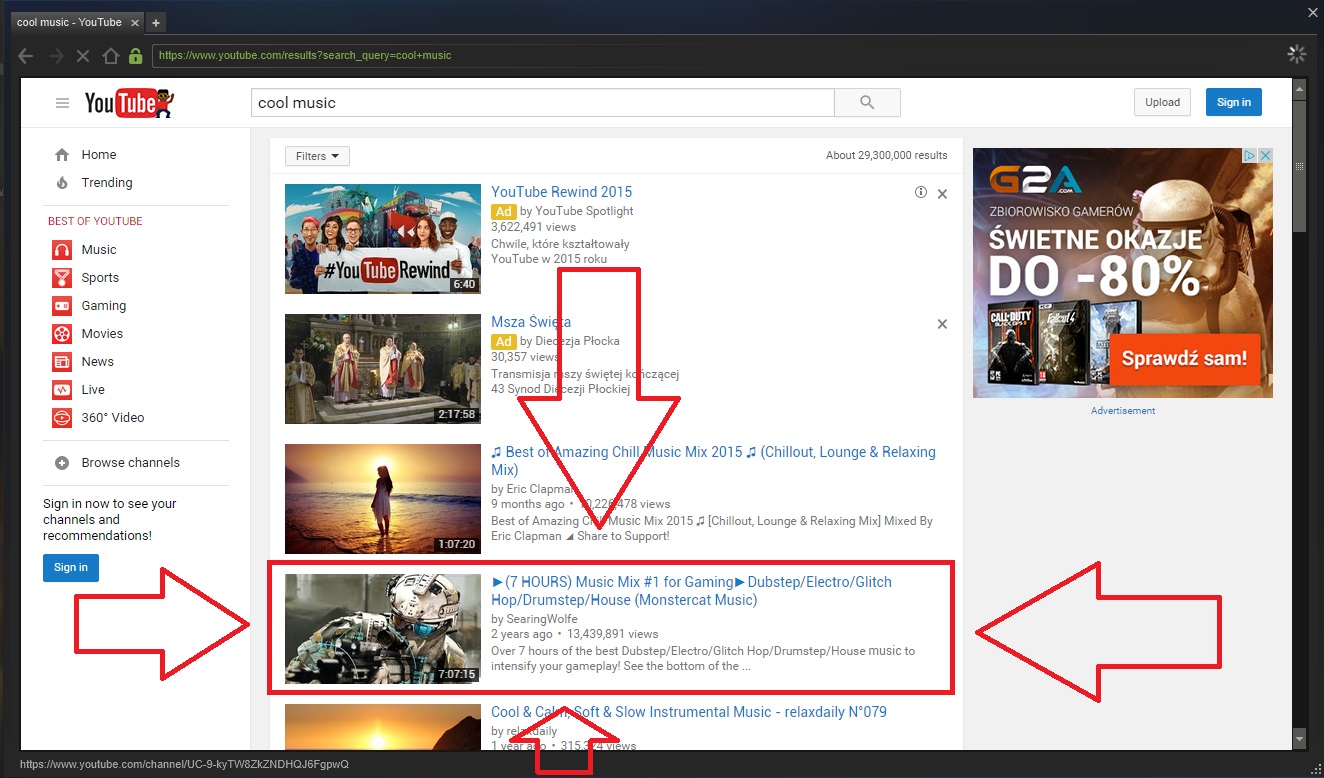
Task: Select Music in Best of YouTube
Action: [x=99, y=250]
